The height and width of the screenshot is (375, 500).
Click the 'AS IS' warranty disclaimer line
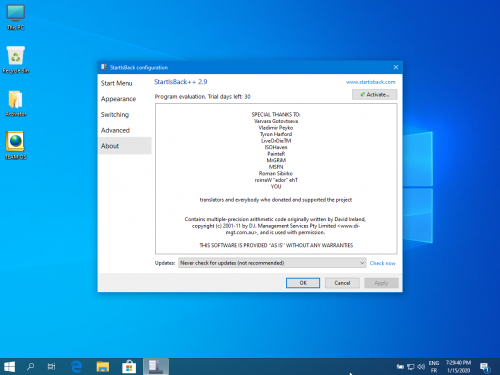[x=276, y=245]
